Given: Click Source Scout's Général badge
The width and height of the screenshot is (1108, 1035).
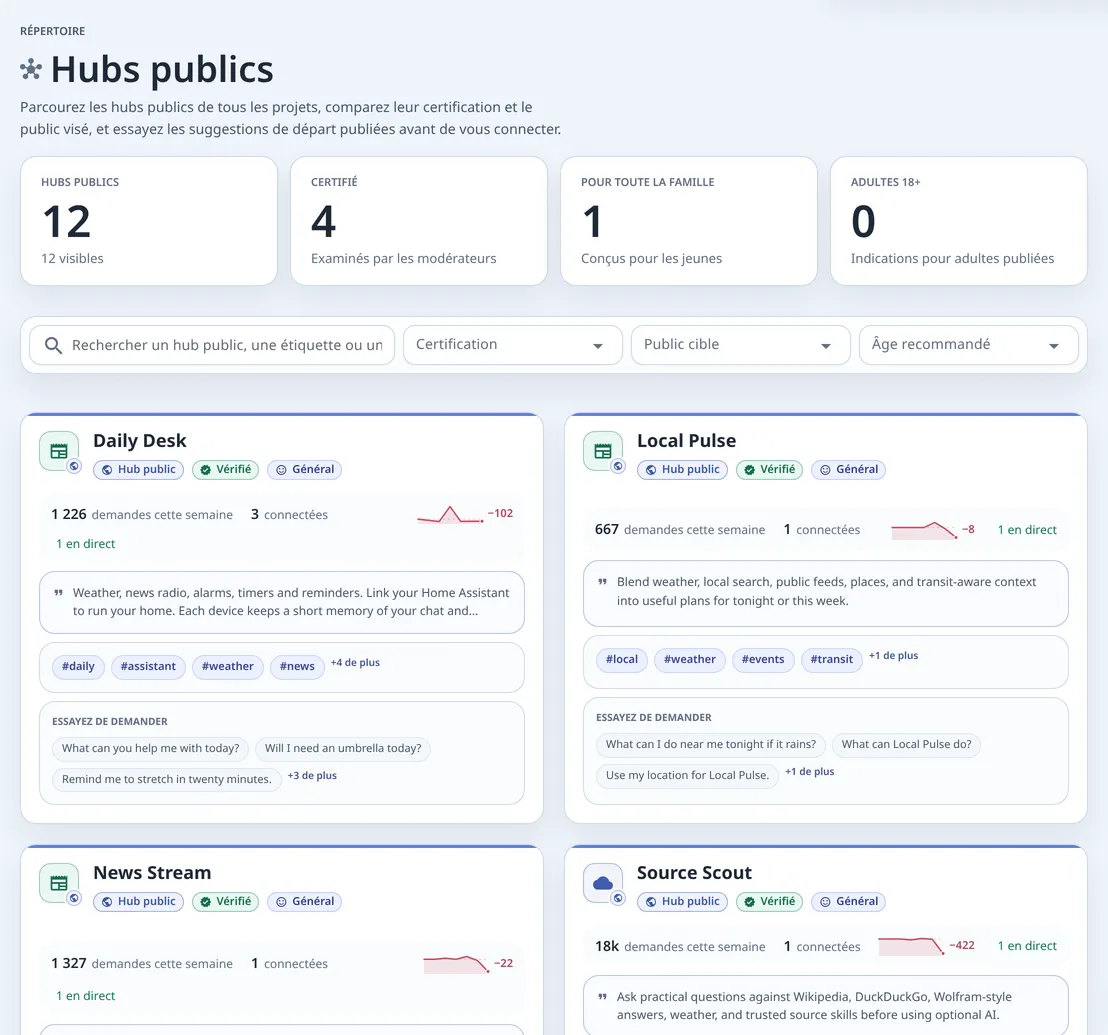Looking at the screenshot, I should [x=849, y=902].
